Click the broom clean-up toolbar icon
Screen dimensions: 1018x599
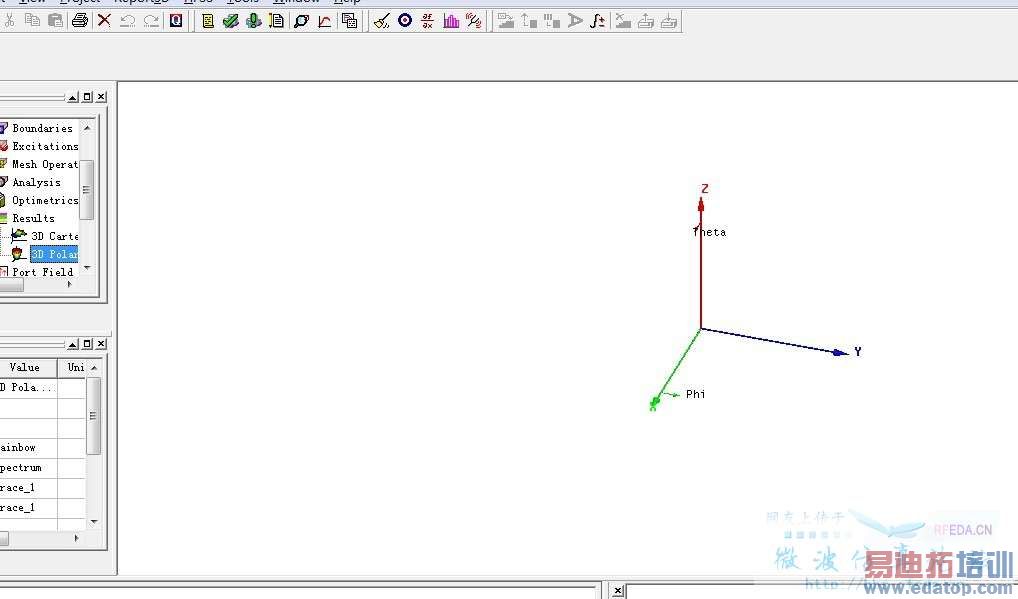click(382, 21)
